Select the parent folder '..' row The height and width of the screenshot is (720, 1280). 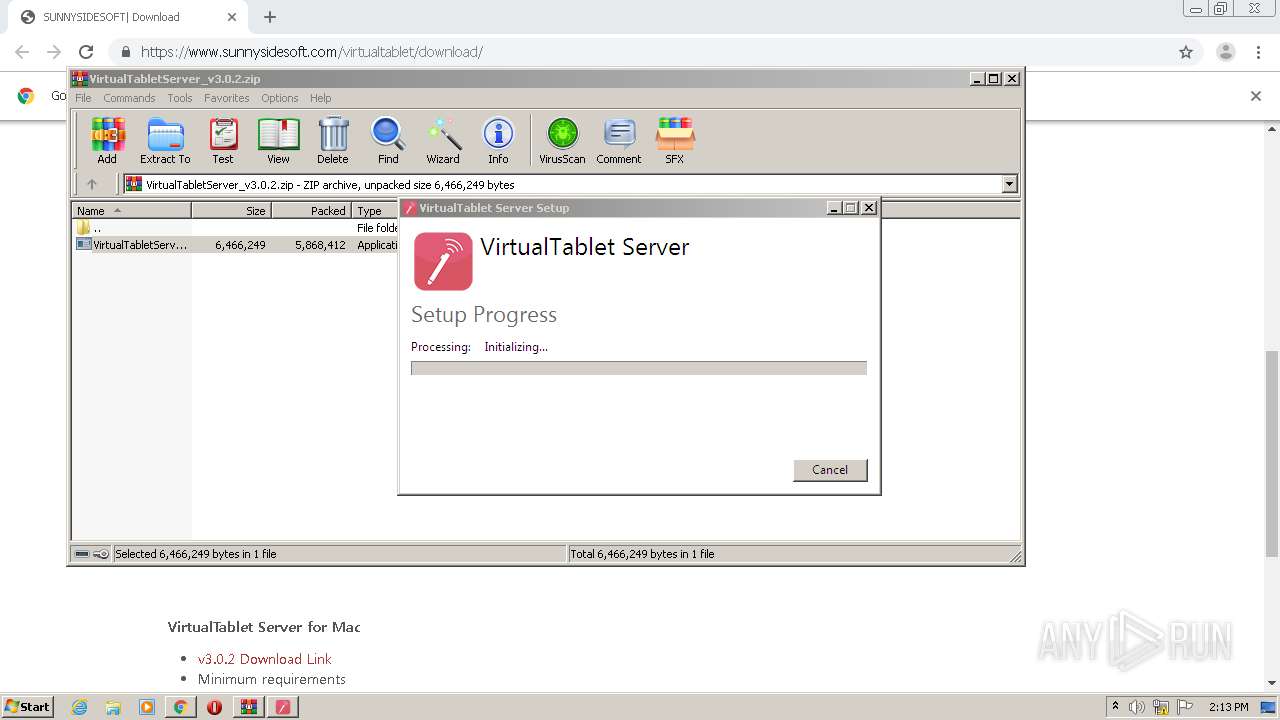(236, 228)
